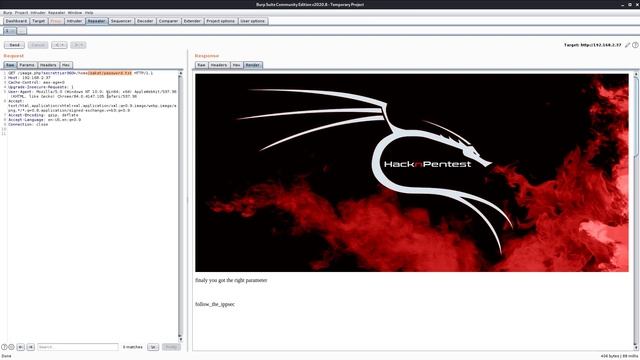Focus the request Search field
Viewport: 640px width, 360px height.
[78, 347]
